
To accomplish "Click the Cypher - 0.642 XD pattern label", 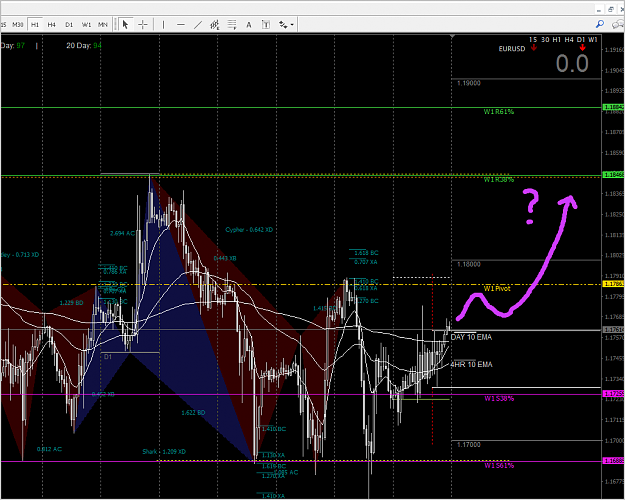I will click(249, 230).
